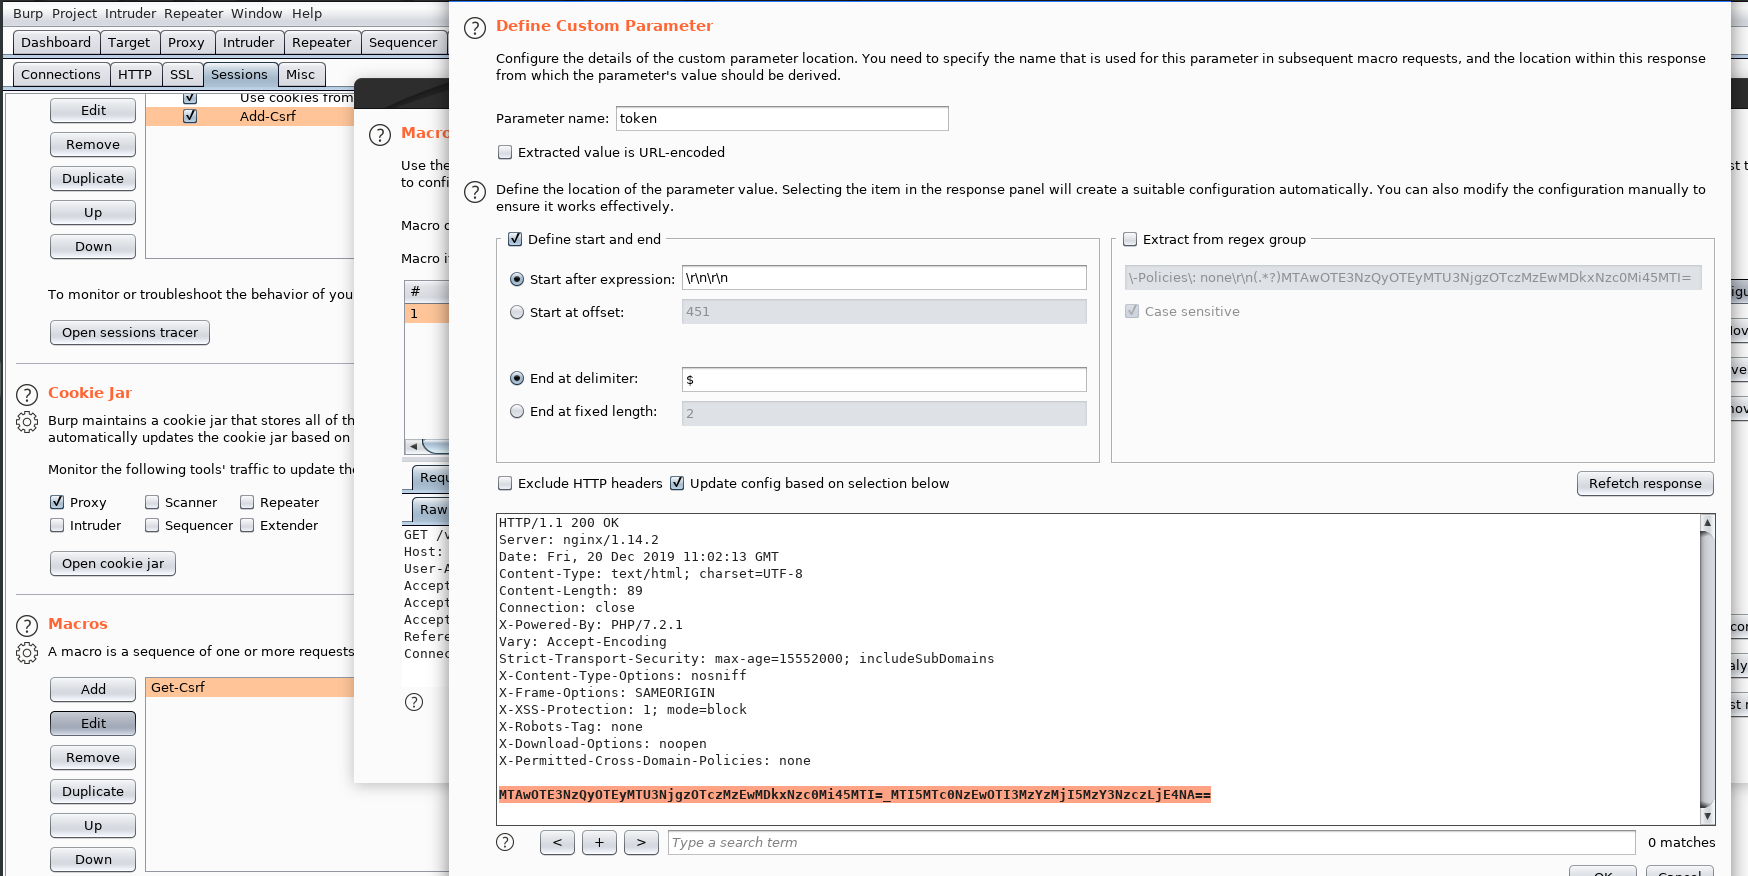Open the Burp menu
This screenshot has height=876, width=1748.
pyautogui.click(x=28, y=13)
